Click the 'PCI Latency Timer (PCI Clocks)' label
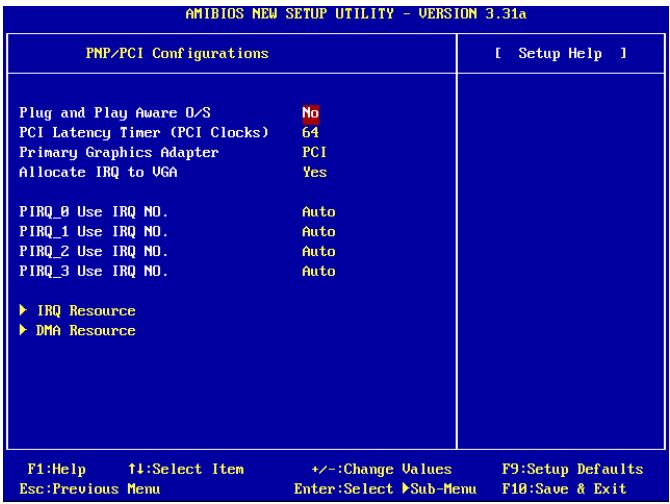This screenshot has height=504, width=670. tap(144, 133)
